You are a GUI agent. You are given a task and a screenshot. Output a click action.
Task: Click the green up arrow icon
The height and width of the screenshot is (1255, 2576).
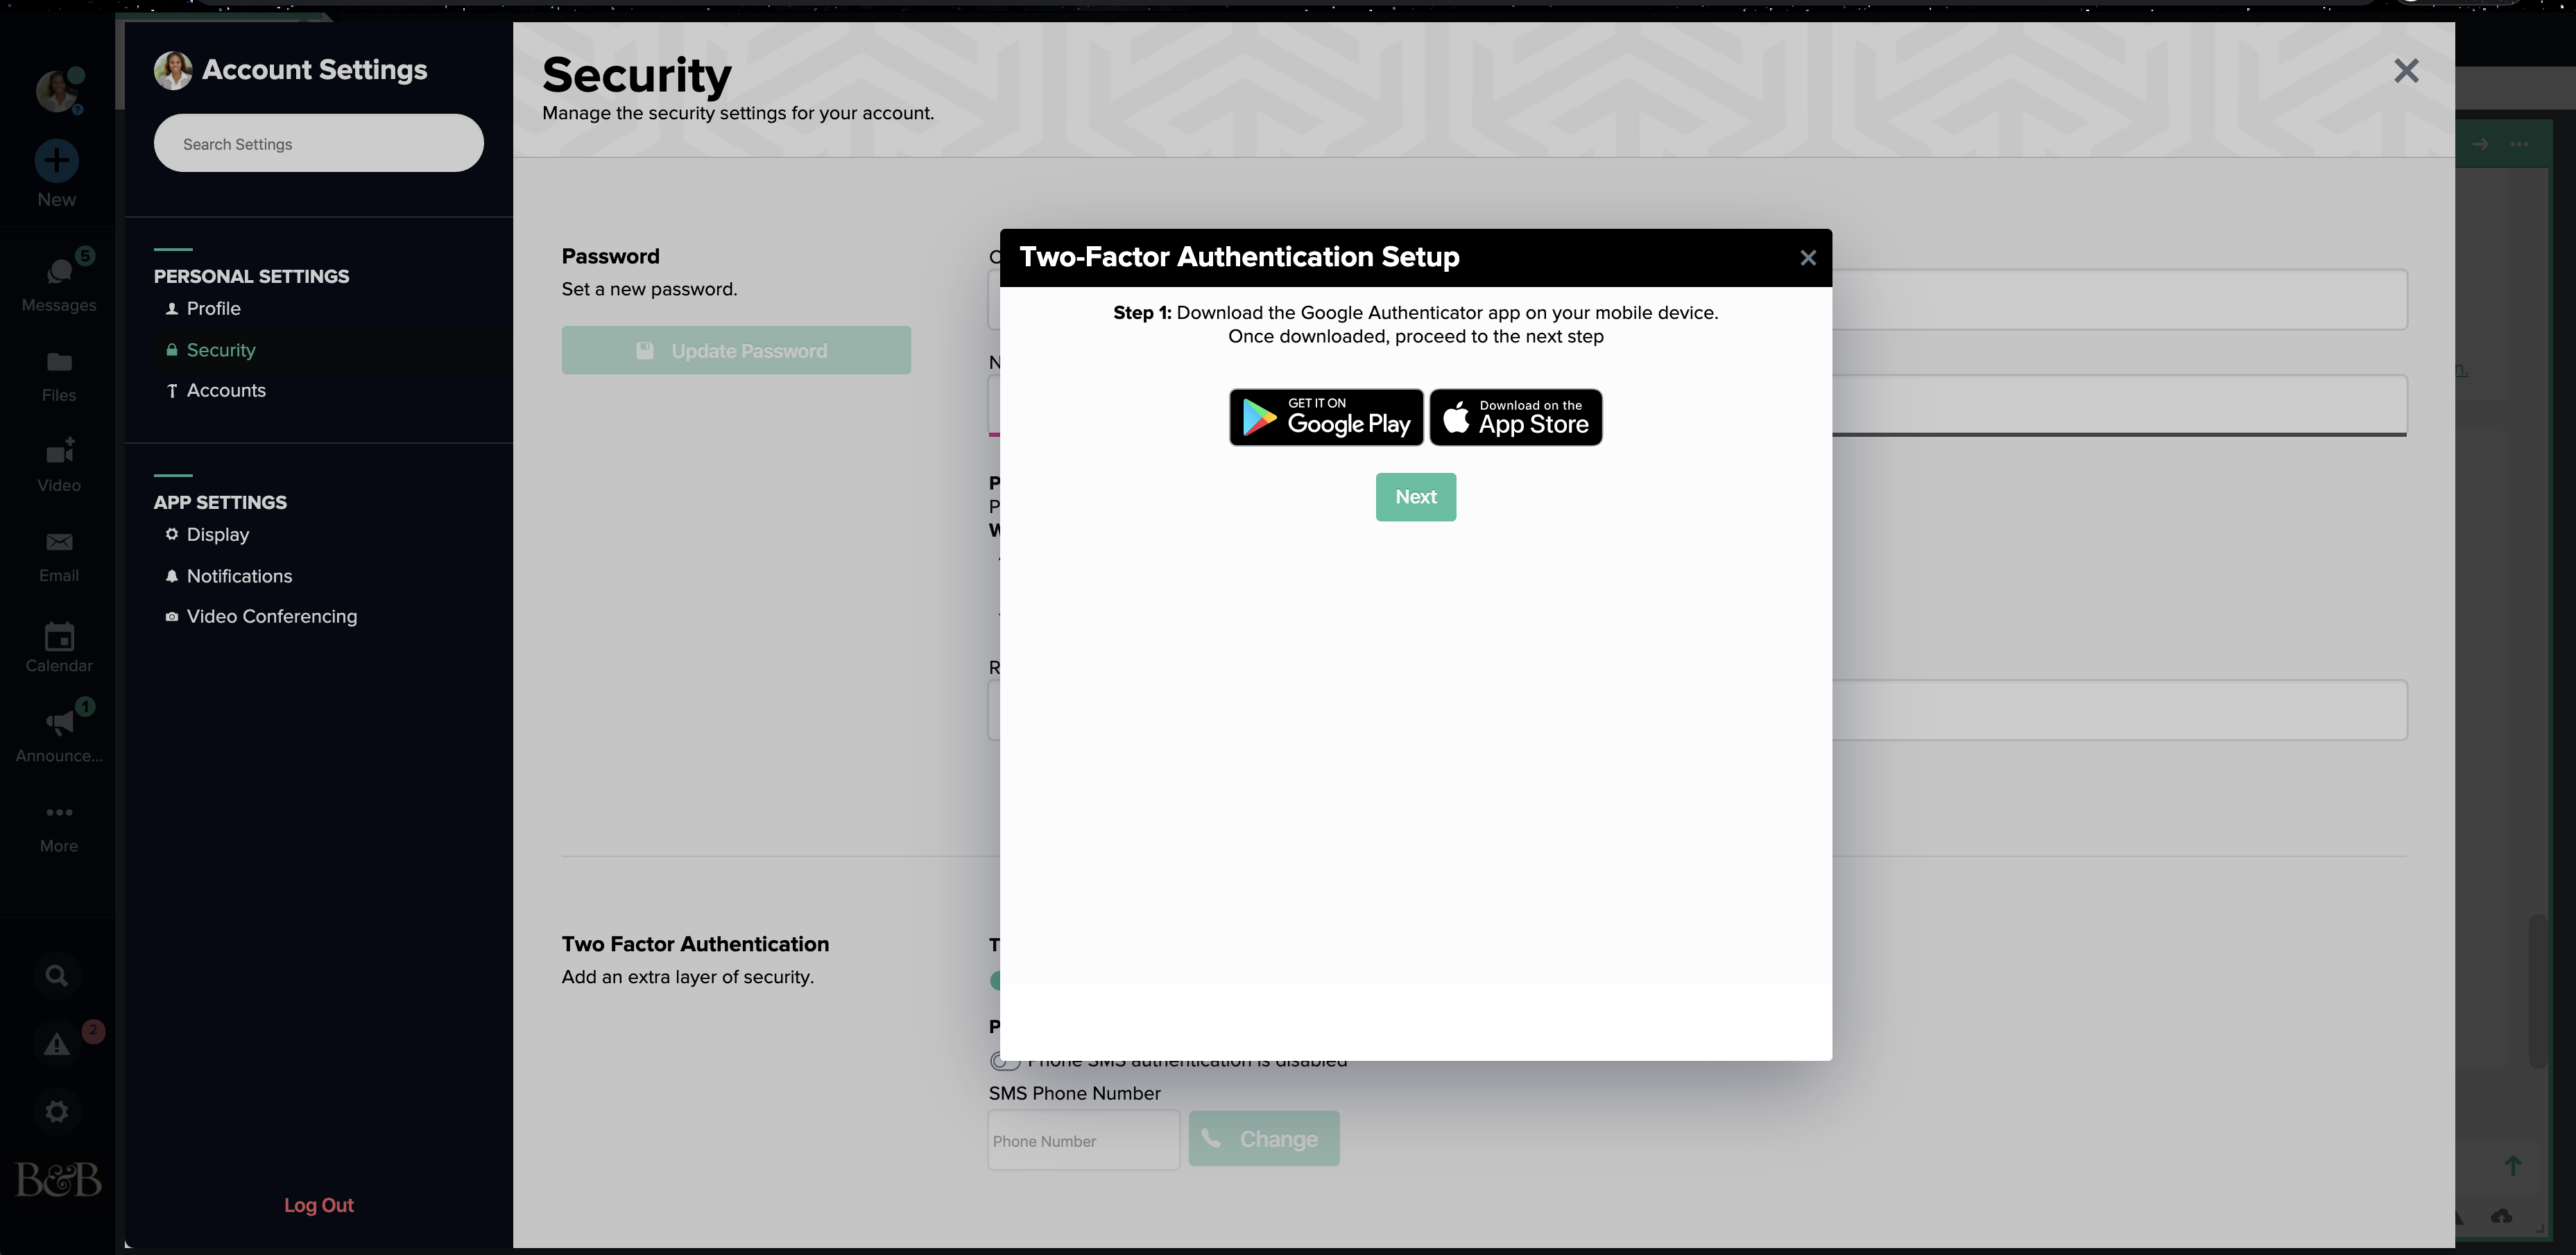[x=2512, y=1165]
